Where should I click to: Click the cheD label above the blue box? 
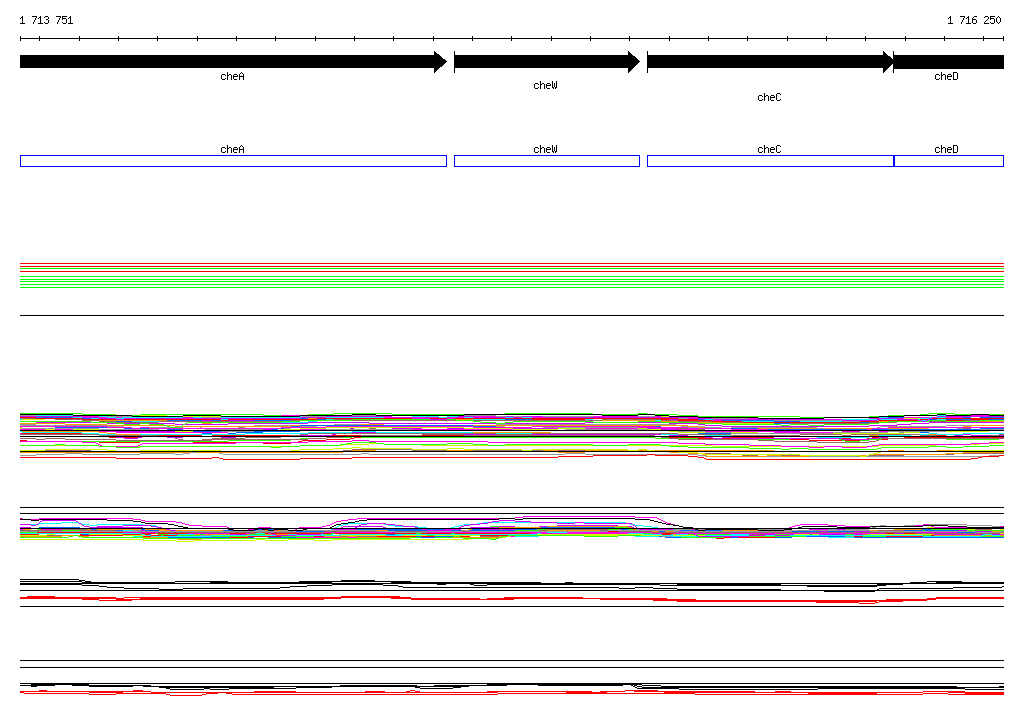[x=946, y=150]
